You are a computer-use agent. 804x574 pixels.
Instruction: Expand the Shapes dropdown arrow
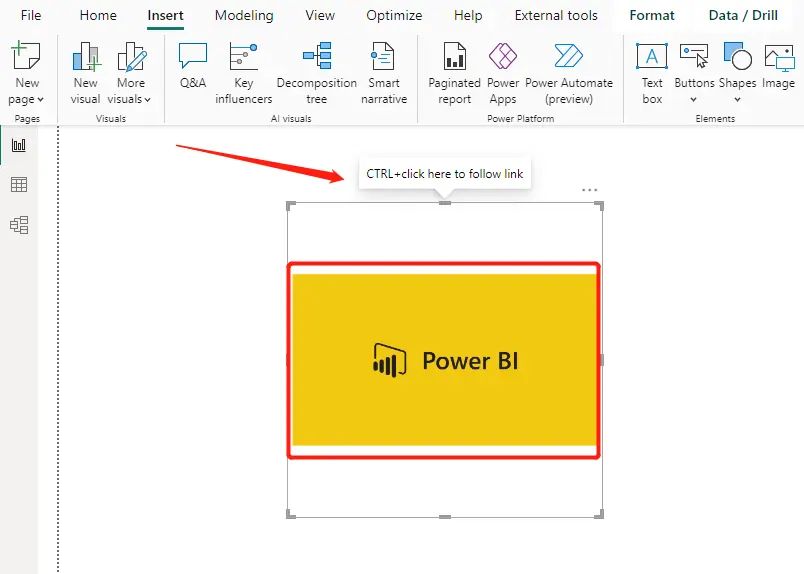pos(737,100)
